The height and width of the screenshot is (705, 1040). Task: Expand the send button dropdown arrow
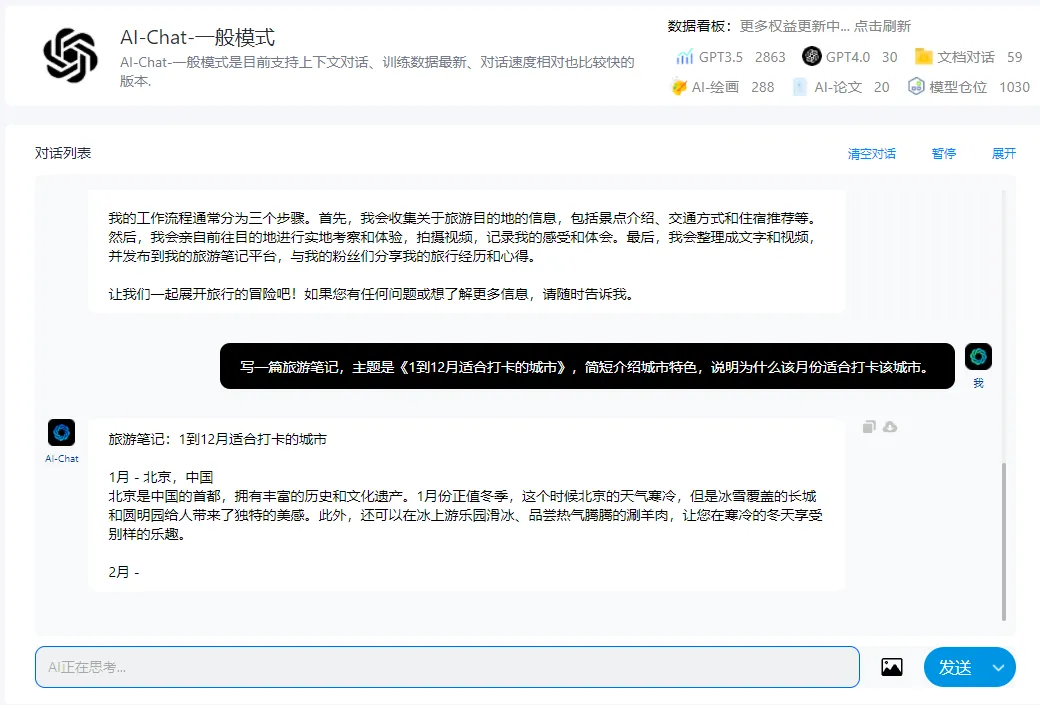998,667
